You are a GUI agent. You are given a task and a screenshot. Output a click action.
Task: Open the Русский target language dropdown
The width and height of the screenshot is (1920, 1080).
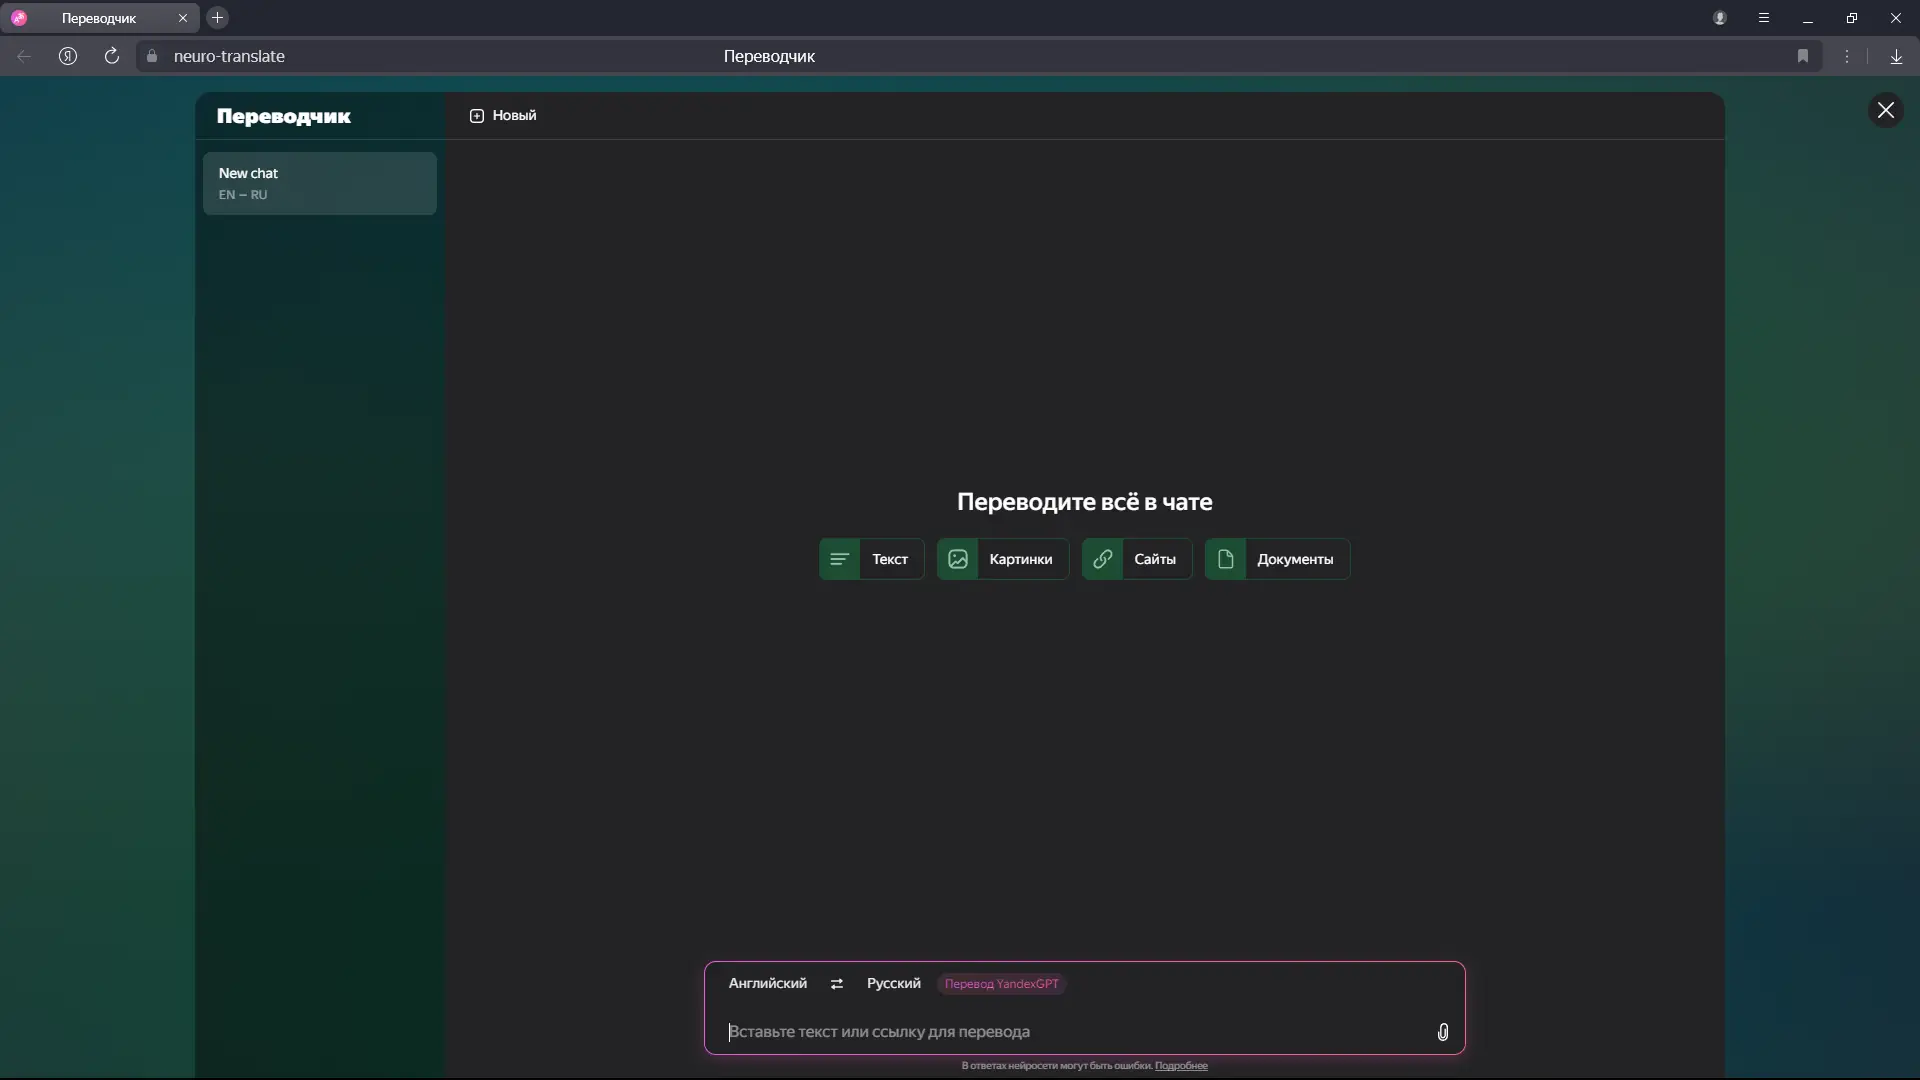click(893, 984)
